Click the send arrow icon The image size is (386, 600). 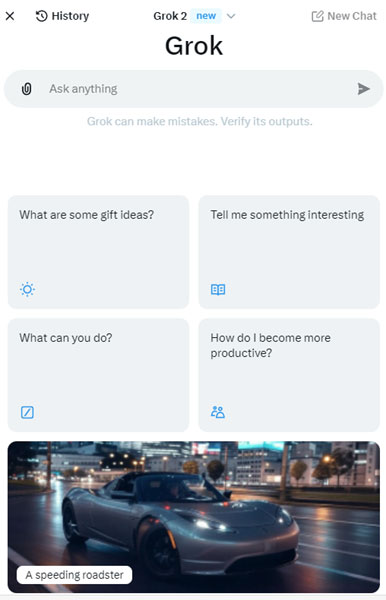tap(363, 89)
